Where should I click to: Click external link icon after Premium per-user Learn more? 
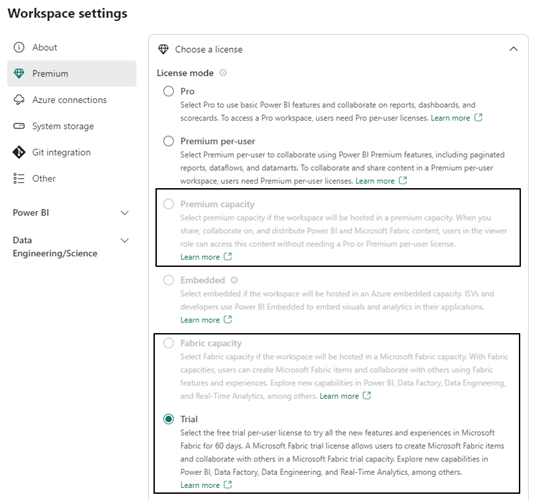click(403, 180)
